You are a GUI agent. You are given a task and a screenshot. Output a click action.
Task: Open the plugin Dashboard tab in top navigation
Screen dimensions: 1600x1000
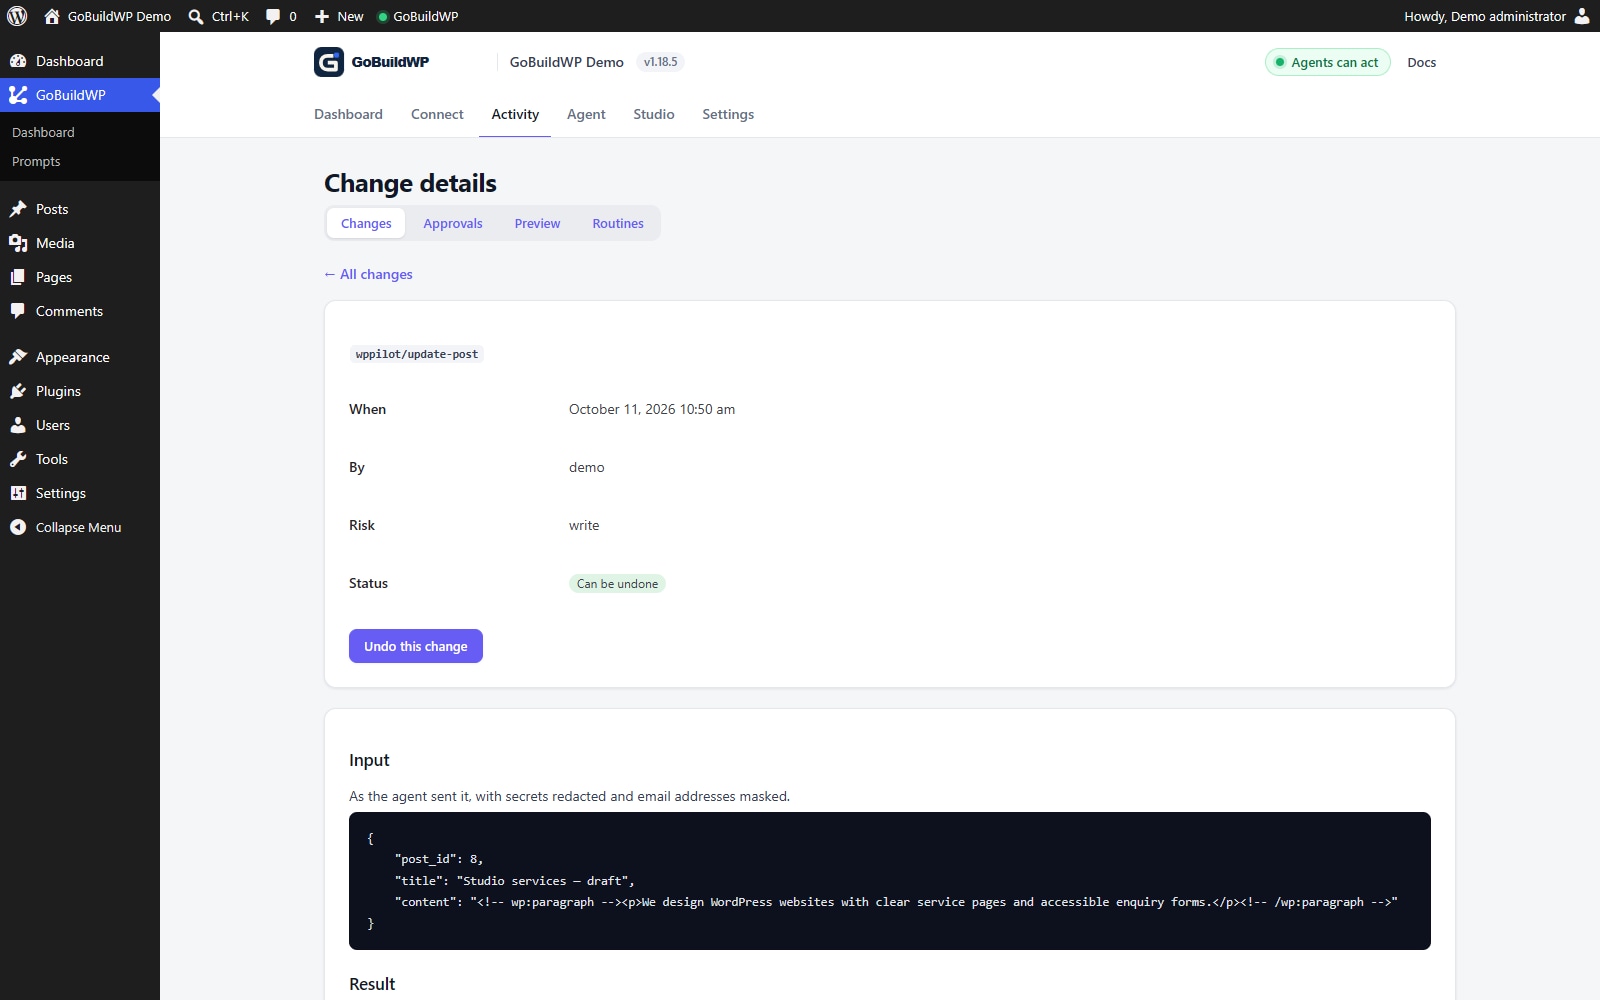click(x=348, y=114)
